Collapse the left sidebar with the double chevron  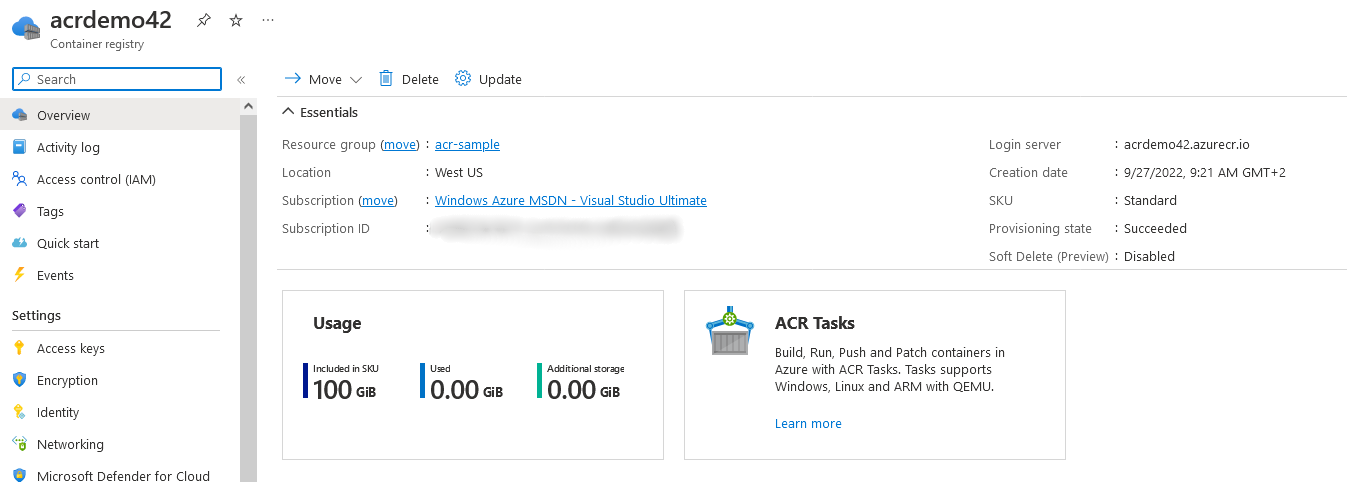click(x=241, y=79)
